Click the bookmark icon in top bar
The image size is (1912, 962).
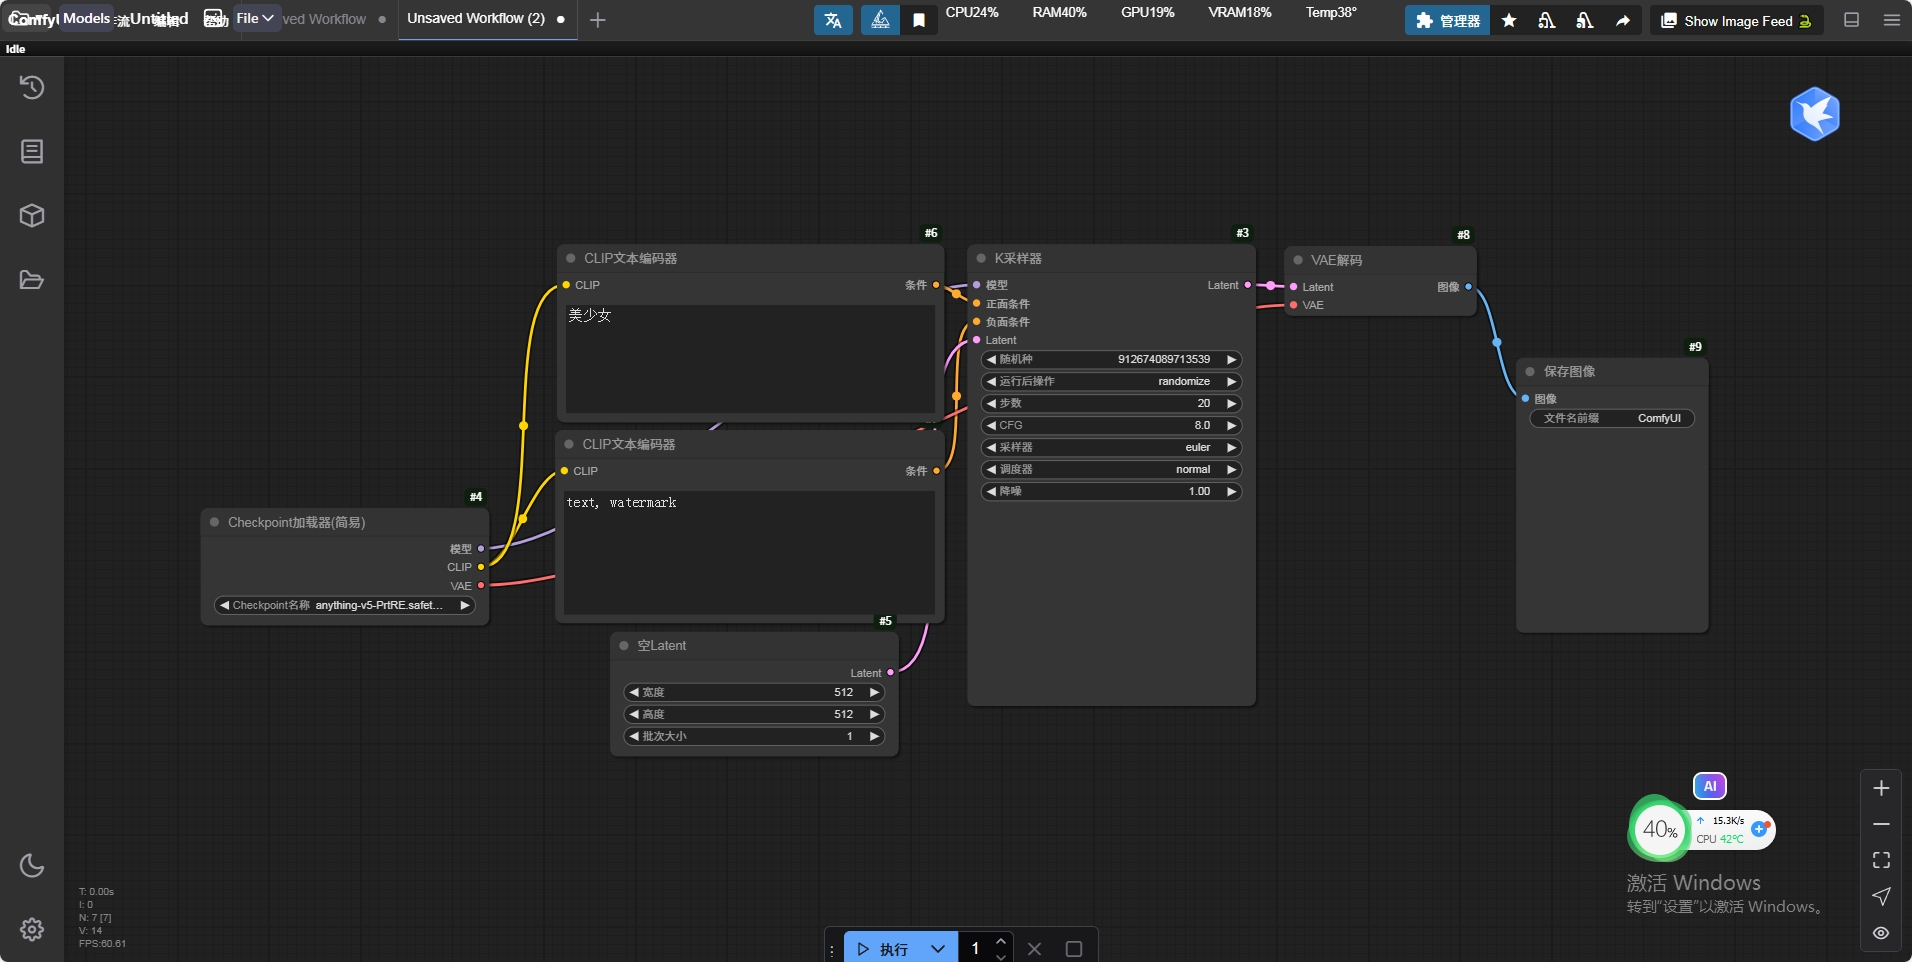pos(919,20)
